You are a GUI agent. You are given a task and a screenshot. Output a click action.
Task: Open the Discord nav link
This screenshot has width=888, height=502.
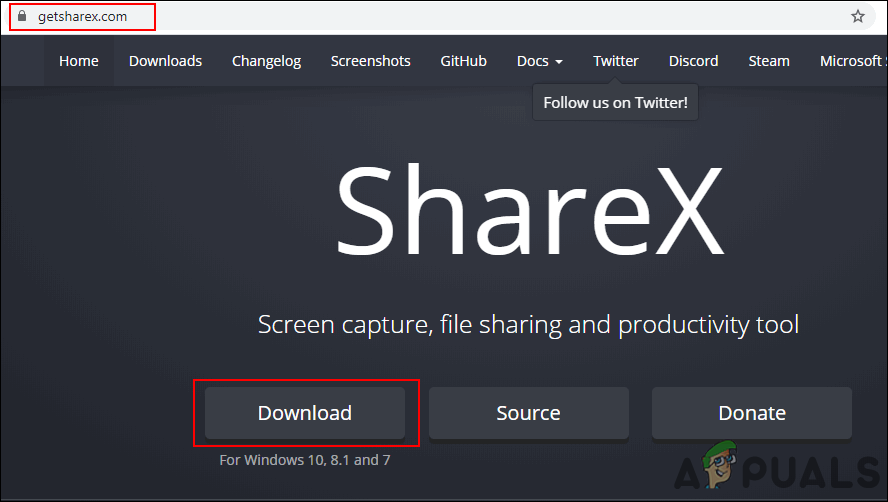point(693,61)
